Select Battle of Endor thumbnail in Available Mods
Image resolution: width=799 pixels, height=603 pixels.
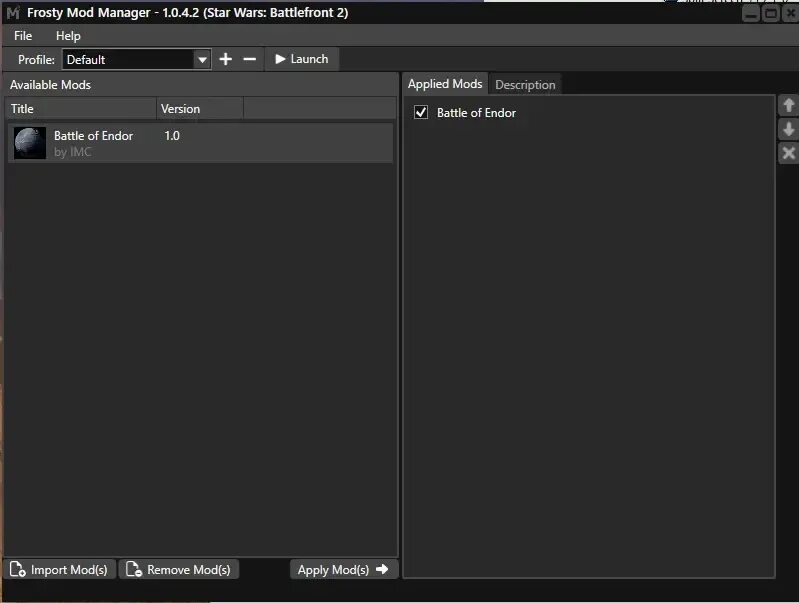pos(30,143)
